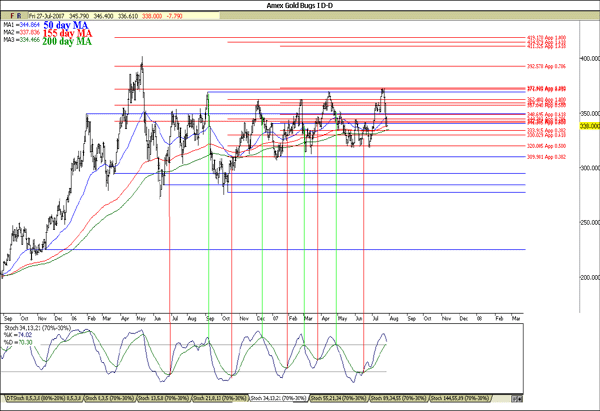Click the 392.578 App 0.786 Fibonacci level label

tap(547, 66)
